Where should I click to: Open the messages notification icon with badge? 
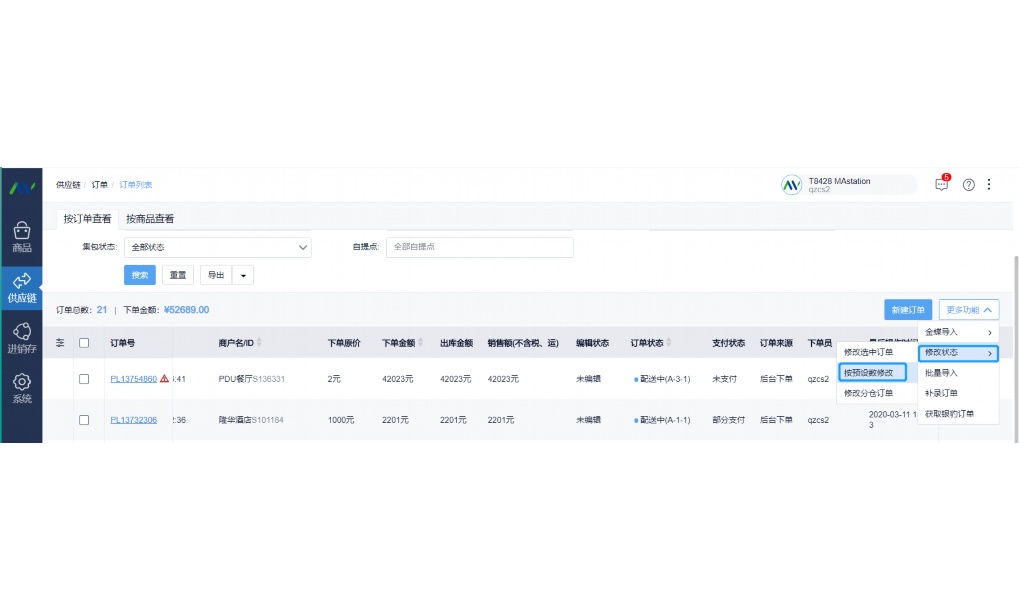[942, 184]
